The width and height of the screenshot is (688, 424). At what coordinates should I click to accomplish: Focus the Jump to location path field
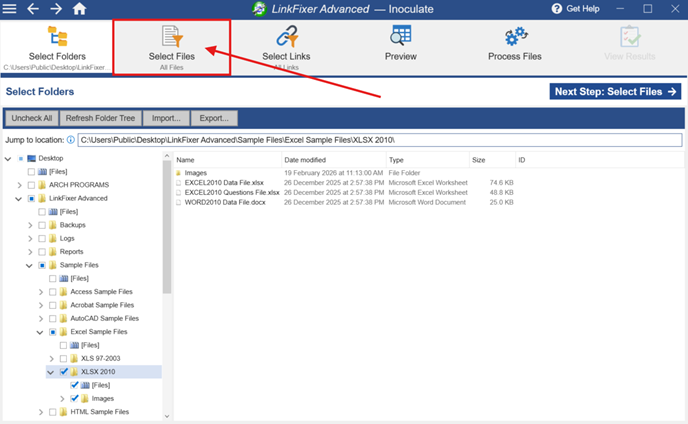(x=380, y=140)
